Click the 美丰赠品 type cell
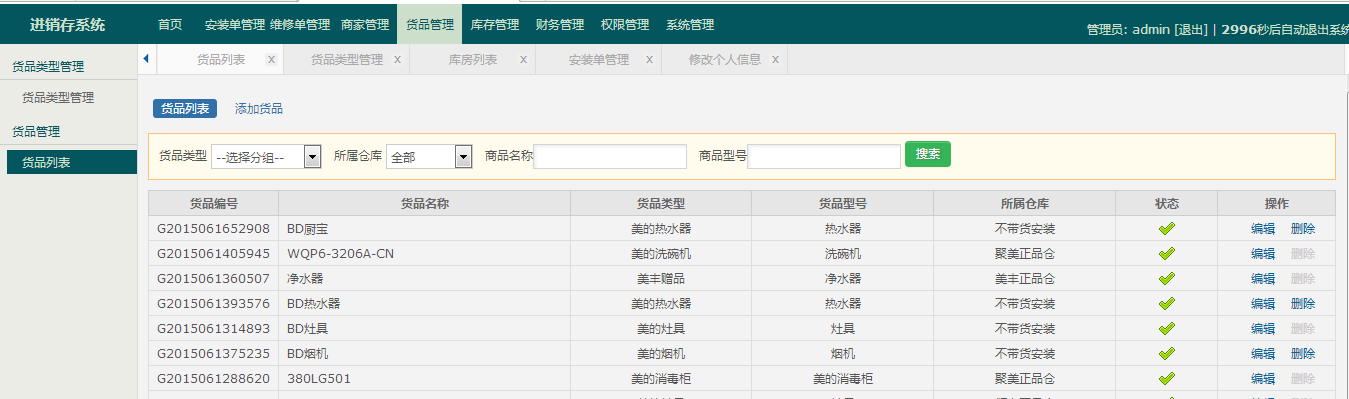1349x399 pixels. 661,279
